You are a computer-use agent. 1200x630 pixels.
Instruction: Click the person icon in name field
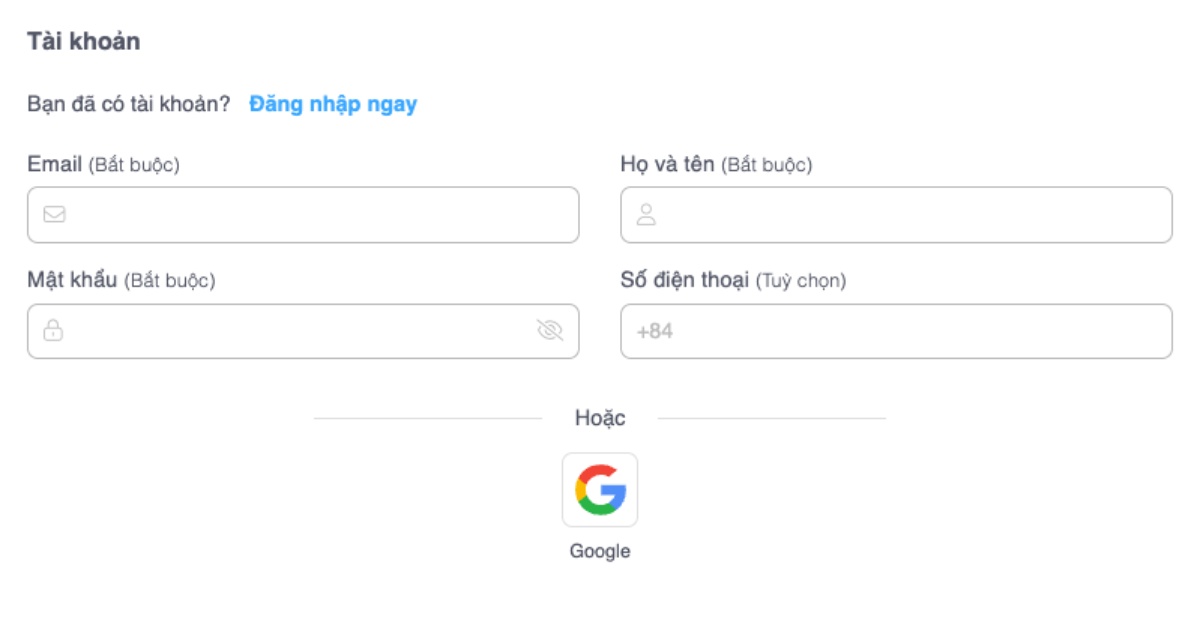(x=646, y=214)
